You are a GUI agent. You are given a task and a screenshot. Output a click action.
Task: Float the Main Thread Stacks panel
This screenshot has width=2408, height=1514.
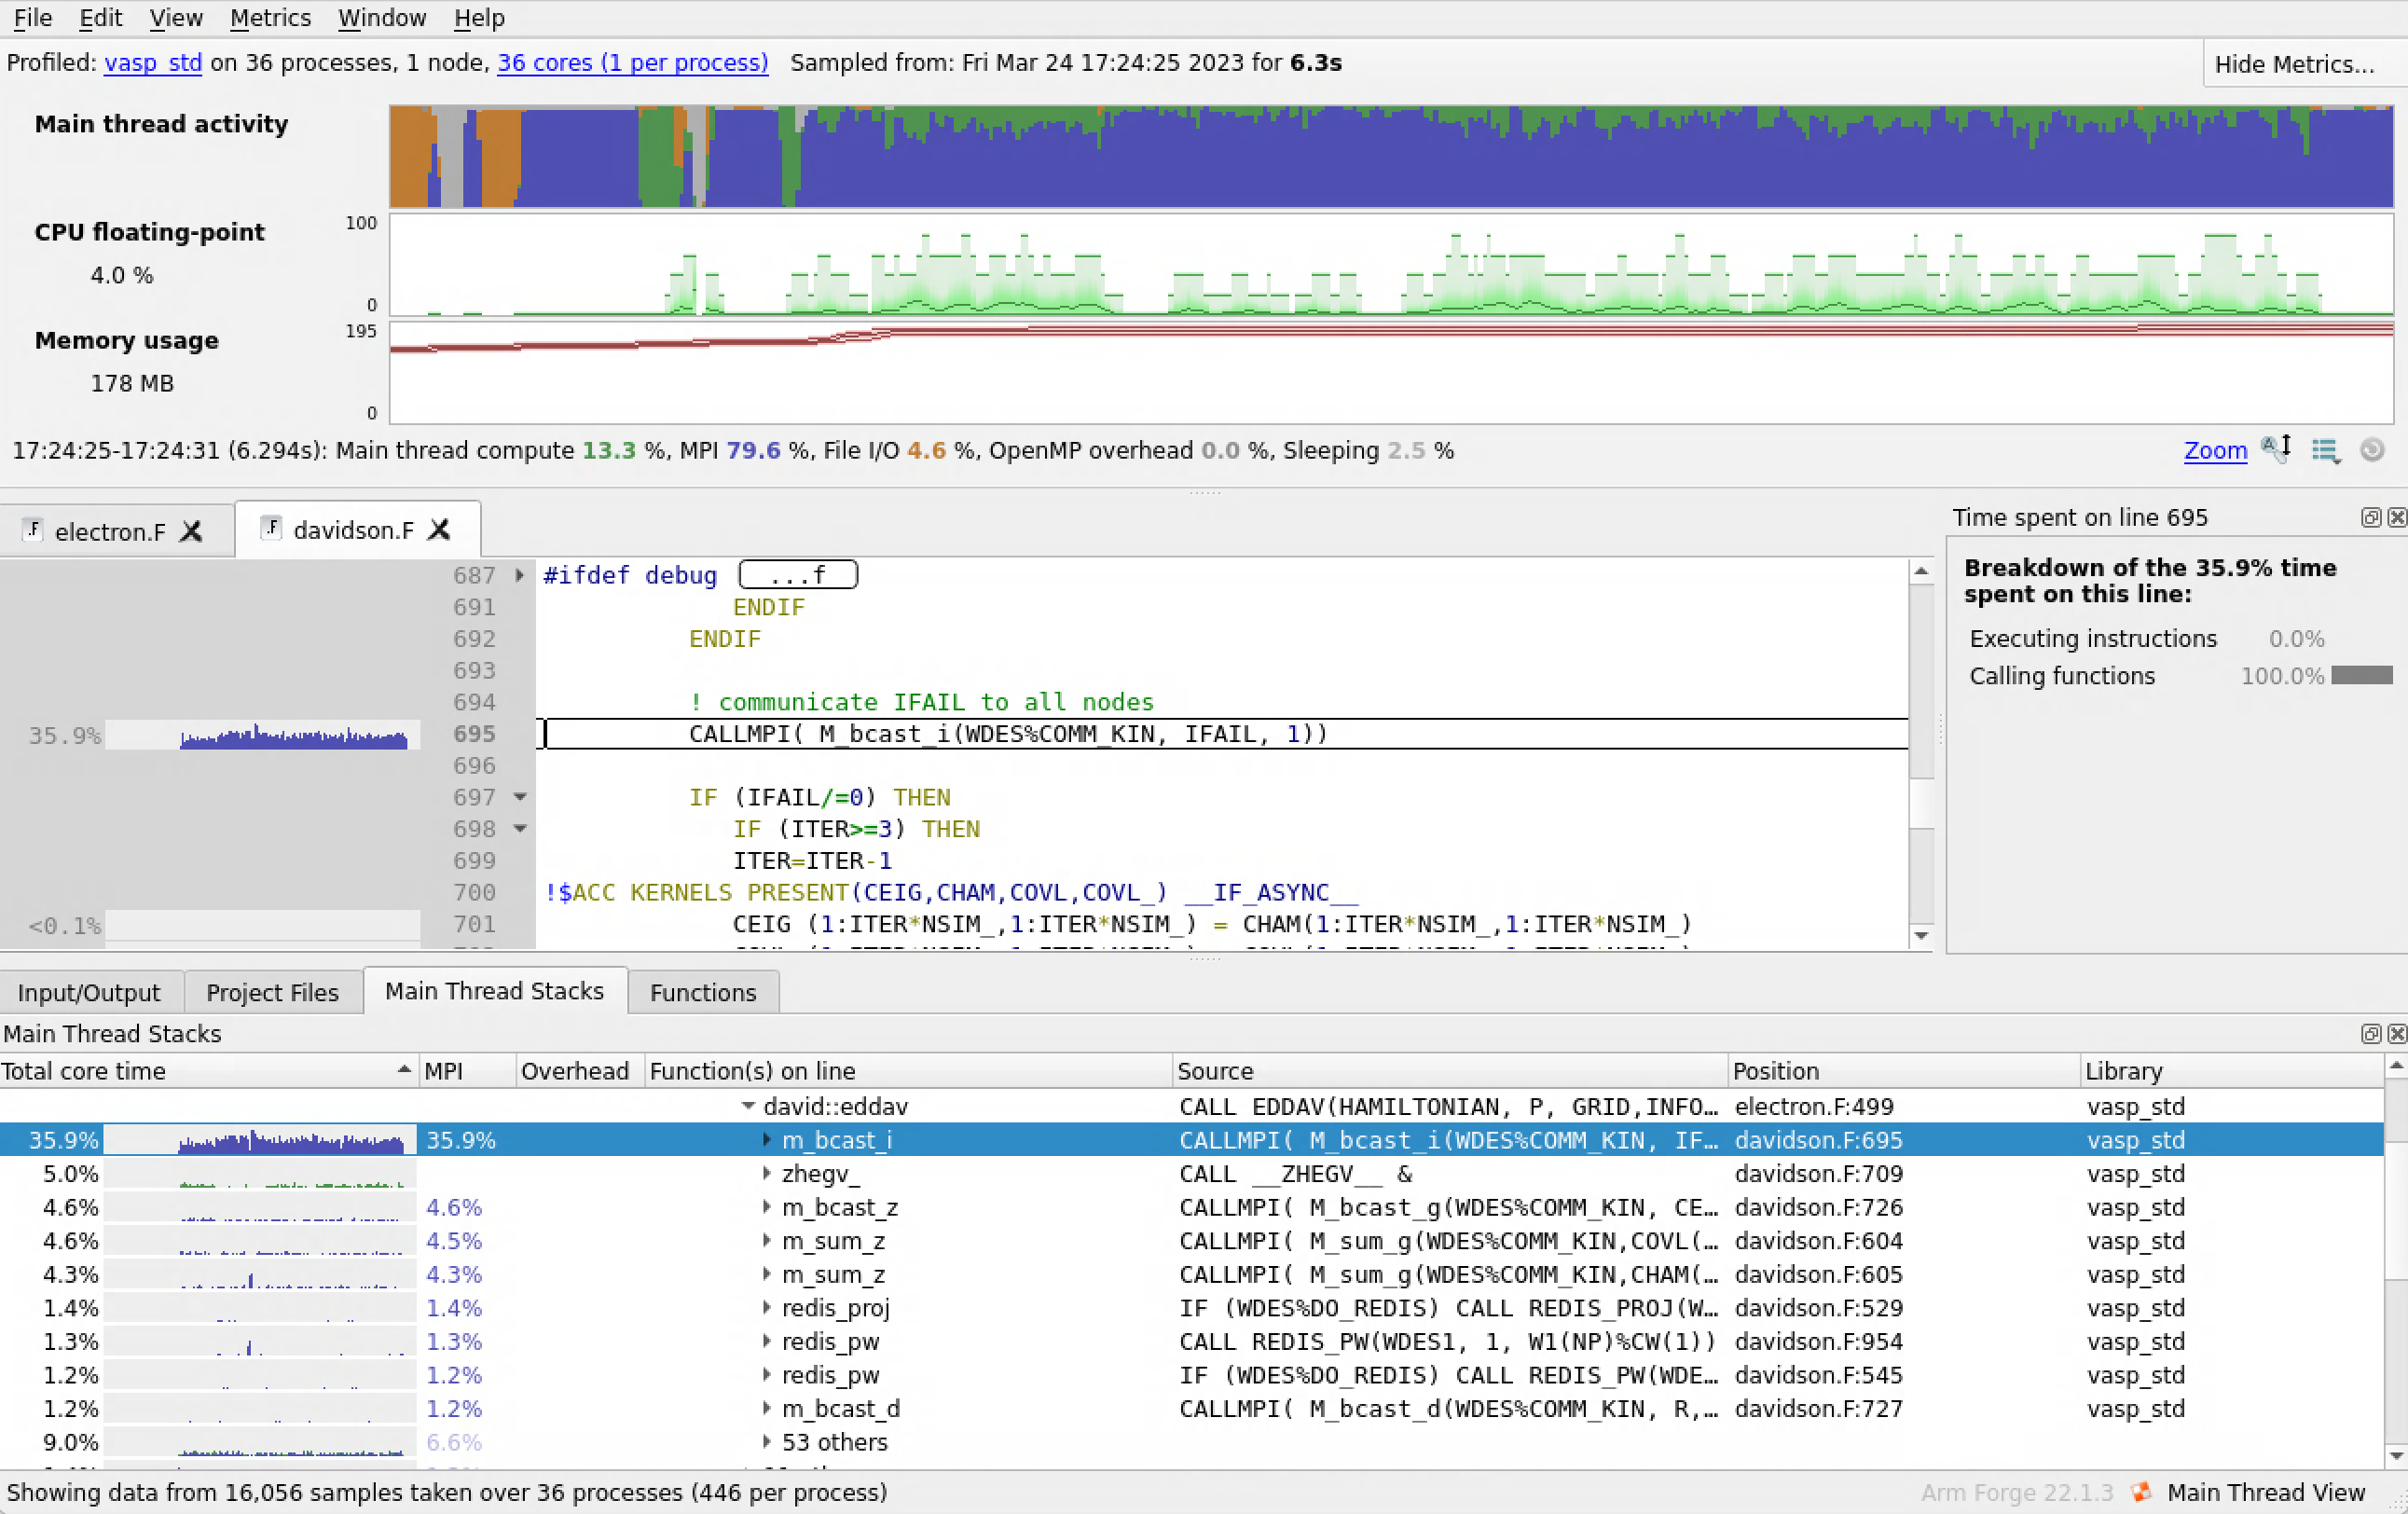point(2370,1033)
